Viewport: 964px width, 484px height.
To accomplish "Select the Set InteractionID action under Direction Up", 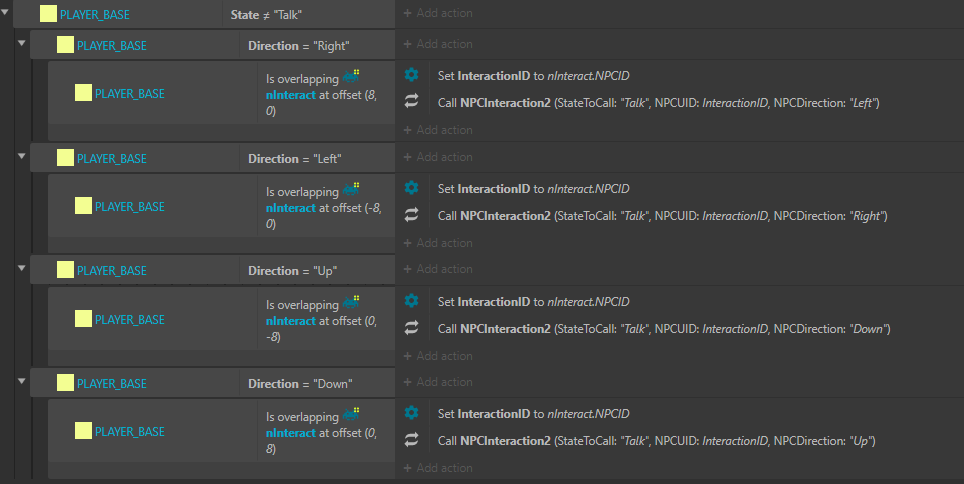I will (533, 301).
